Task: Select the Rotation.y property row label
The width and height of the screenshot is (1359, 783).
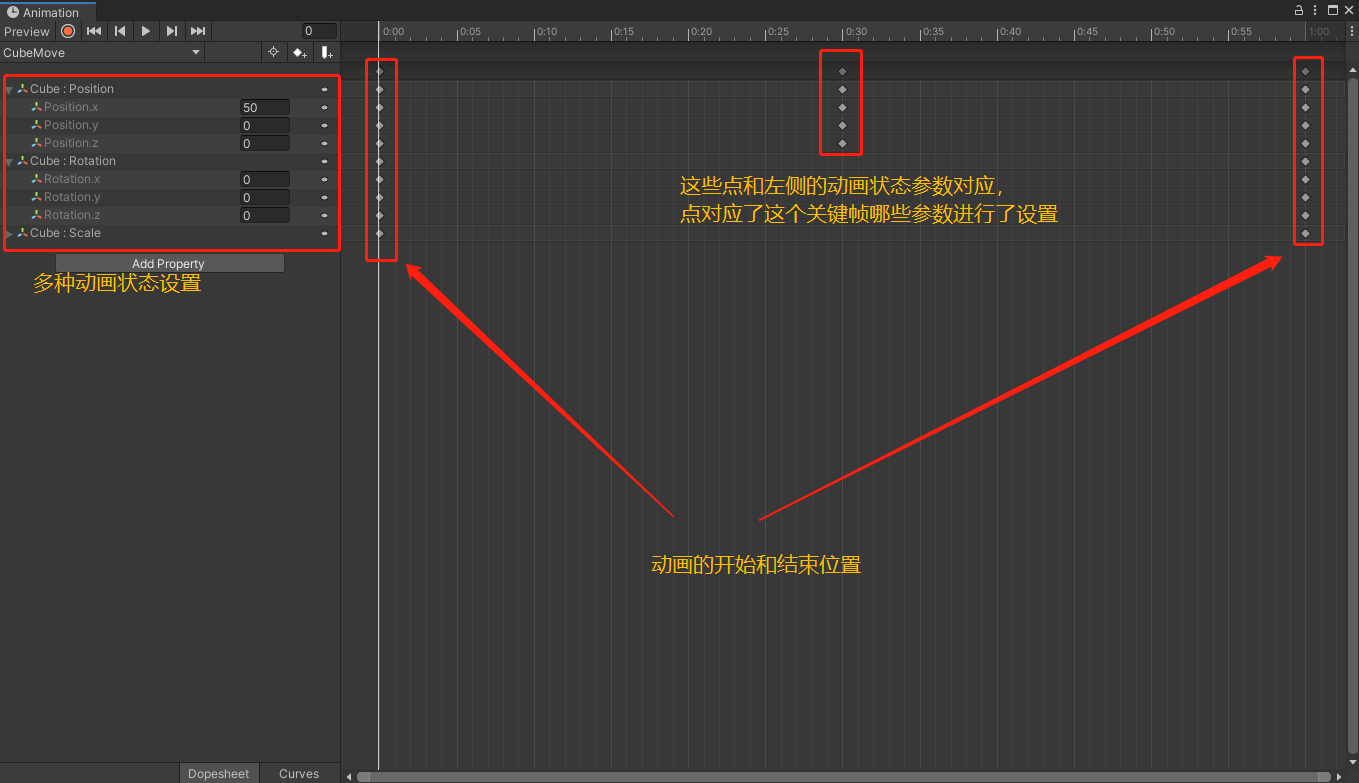Action: 72,197
